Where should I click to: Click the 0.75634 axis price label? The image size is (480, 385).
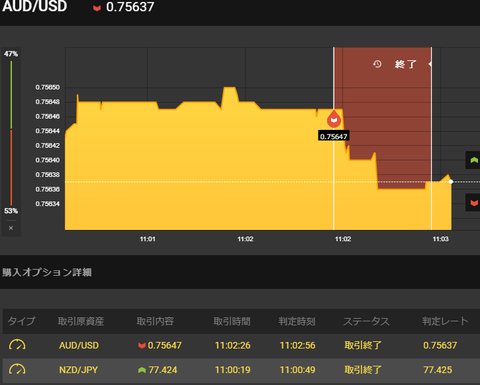pyautogui.click(x=48, y=204)
